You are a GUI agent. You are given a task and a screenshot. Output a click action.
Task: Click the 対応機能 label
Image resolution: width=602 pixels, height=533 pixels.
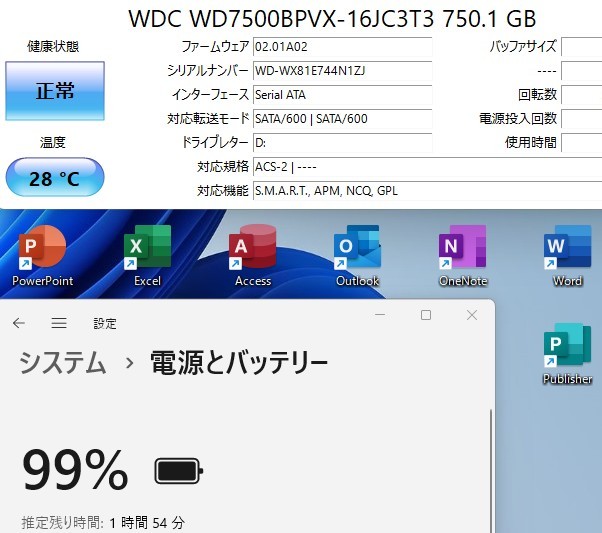(223, 190)
